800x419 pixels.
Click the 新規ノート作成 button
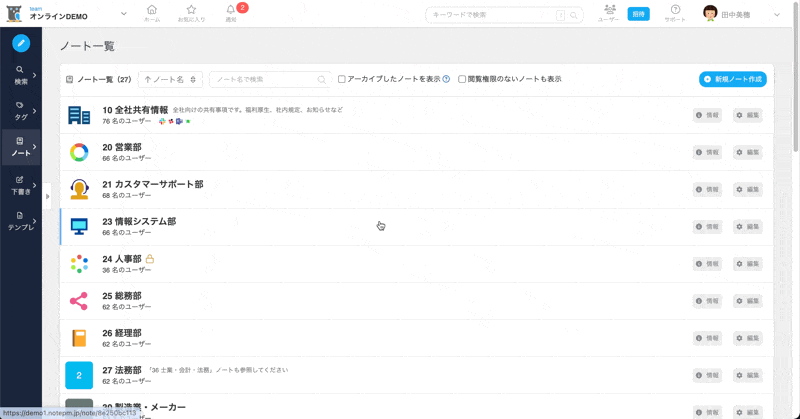(x=732, y=79)
